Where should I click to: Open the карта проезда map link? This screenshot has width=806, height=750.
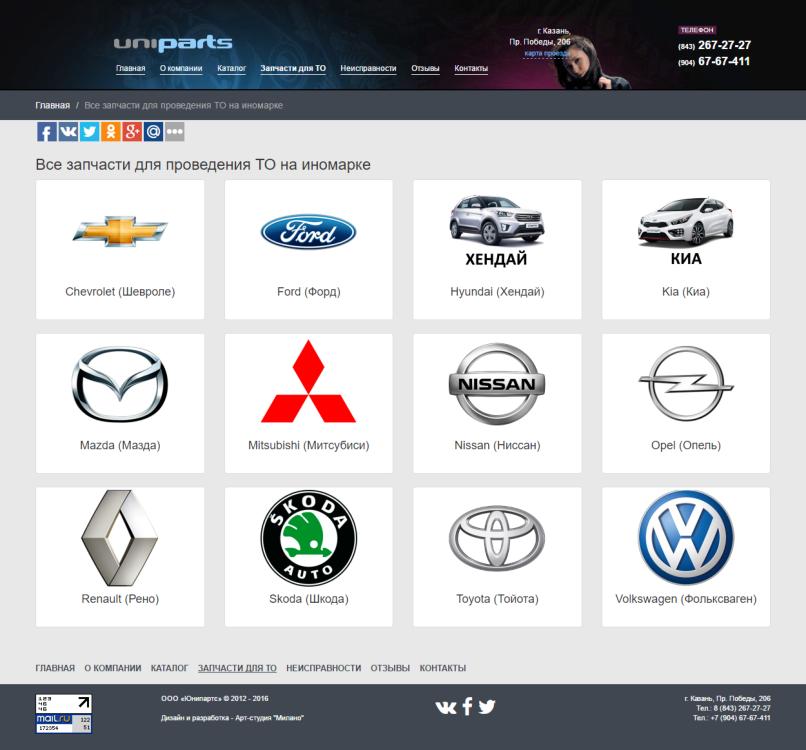click(x=546, y=53)
